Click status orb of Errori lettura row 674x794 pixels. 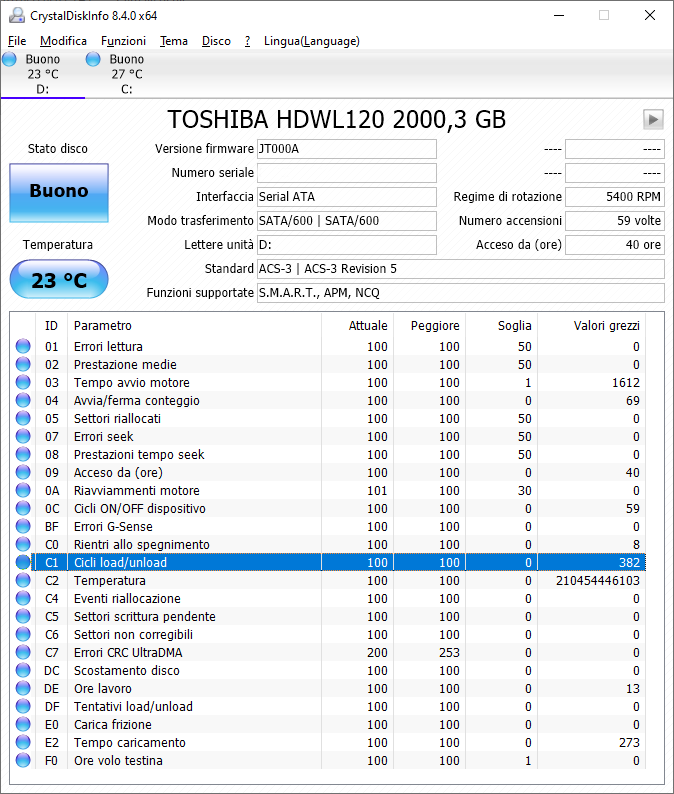click(x=23, y=346)
